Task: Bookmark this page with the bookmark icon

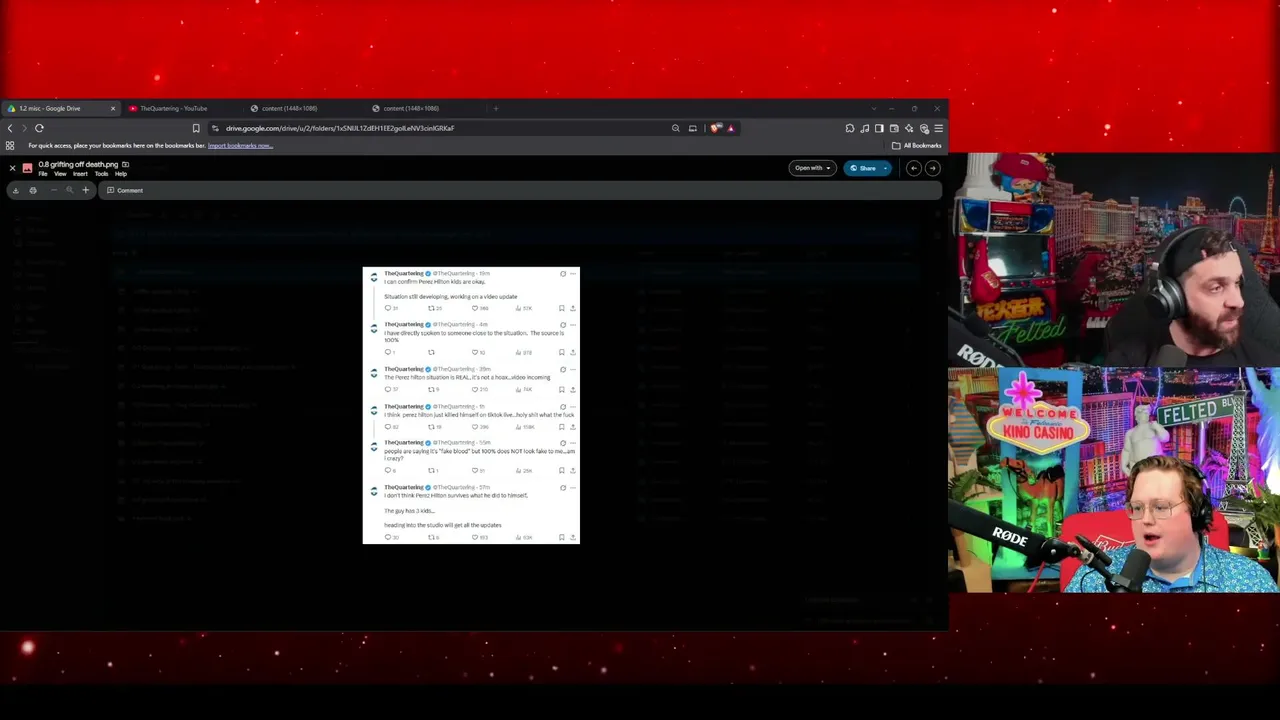Action: (x=196, y=128)
